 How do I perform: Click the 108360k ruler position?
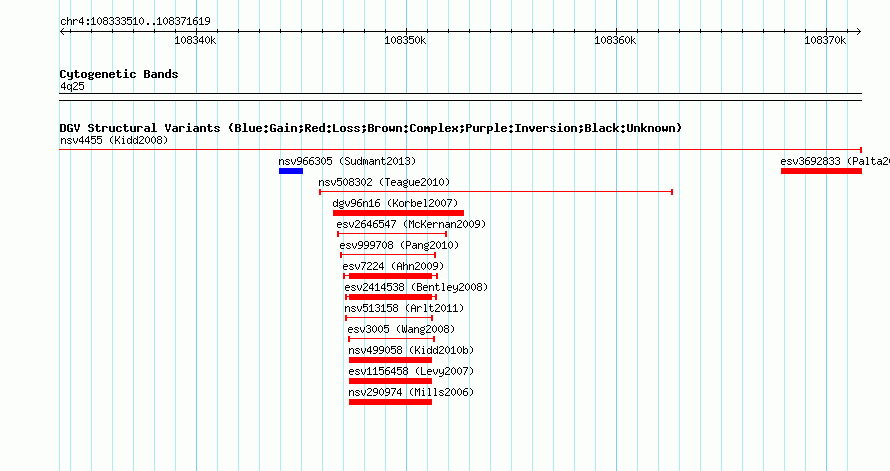[615, 40]
